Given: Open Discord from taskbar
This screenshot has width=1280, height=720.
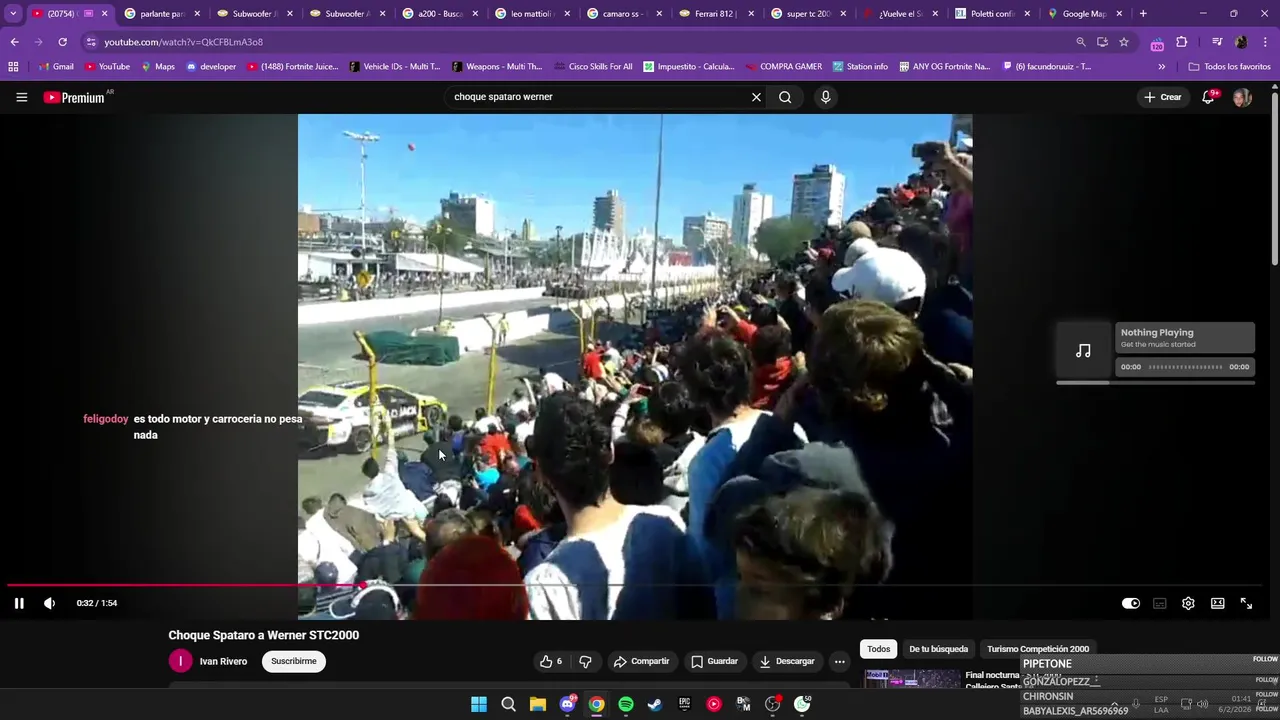Looking at the screenshot, I should [567, 704].
